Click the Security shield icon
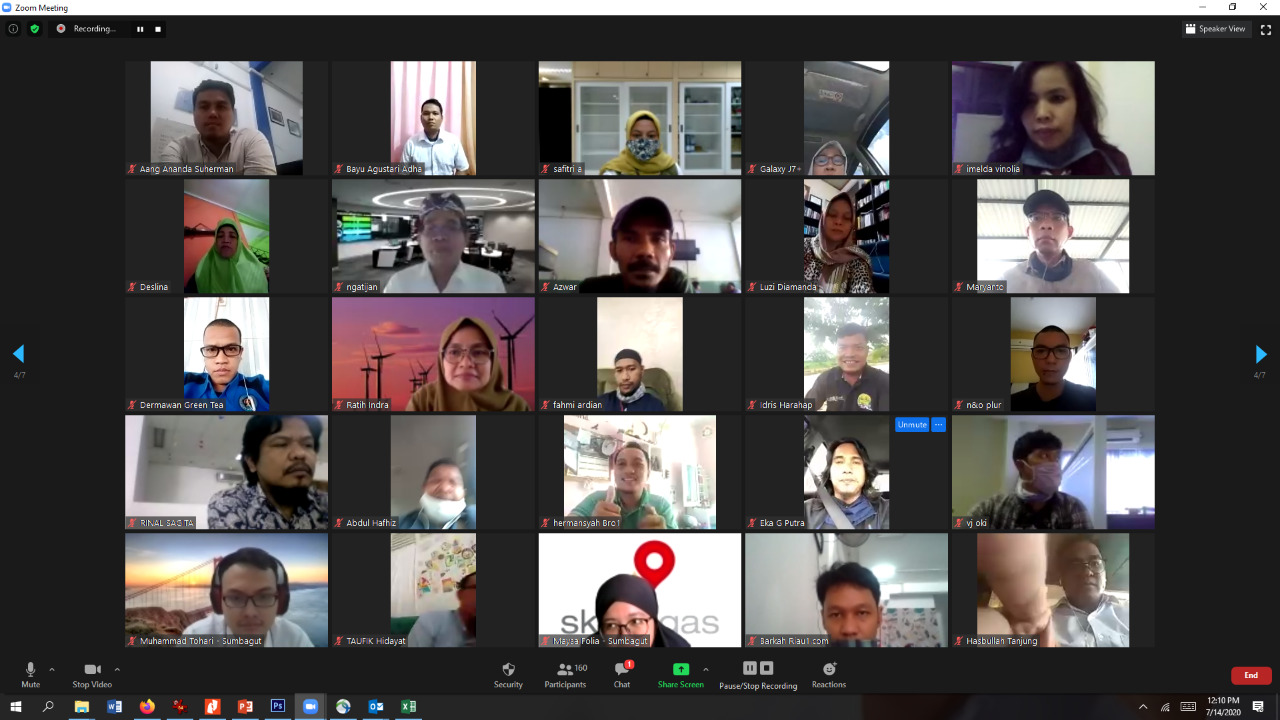1280x720 pixels. [x=508, y=669]
